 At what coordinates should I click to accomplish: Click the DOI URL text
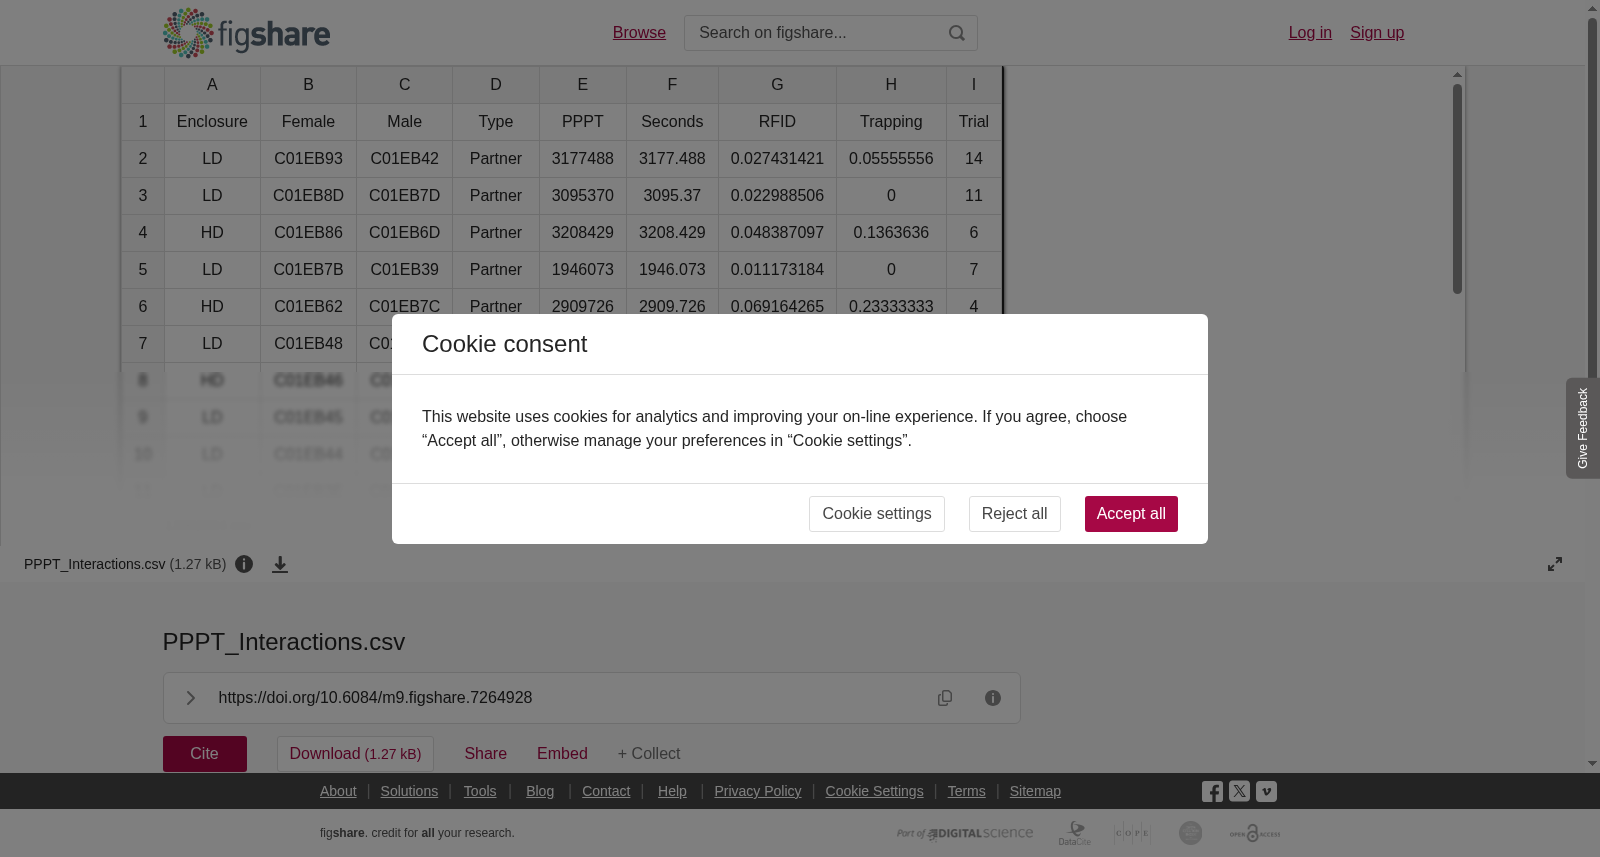click(375, 698)
